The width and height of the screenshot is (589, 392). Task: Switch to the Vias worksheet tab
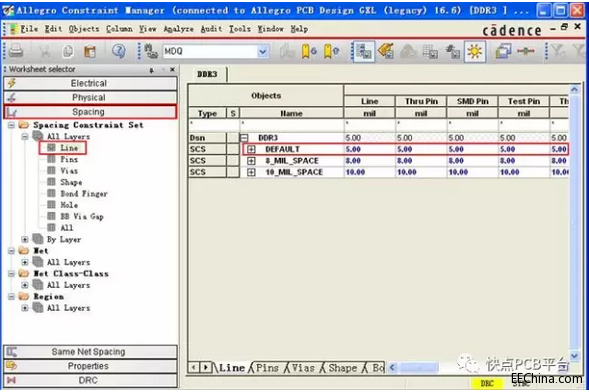click(303, 368)
